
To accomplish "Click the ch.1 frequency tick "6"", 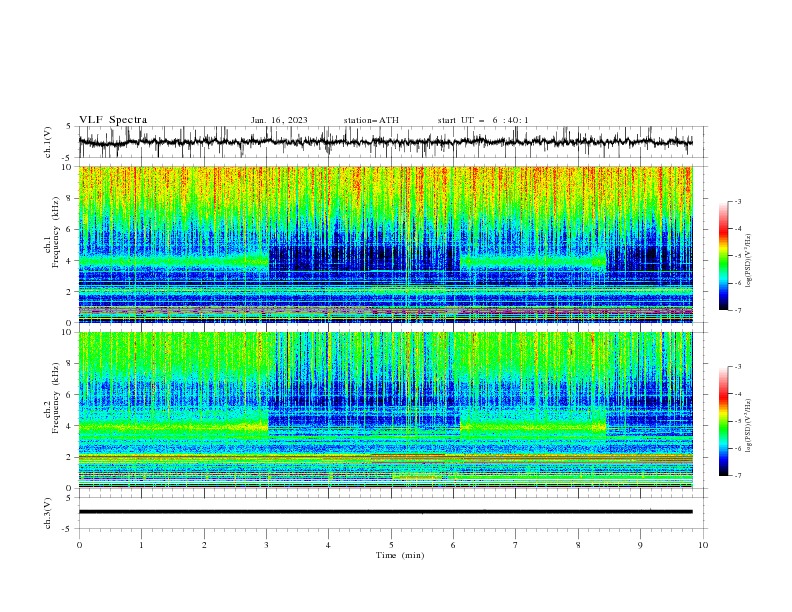I will (70, 229).
